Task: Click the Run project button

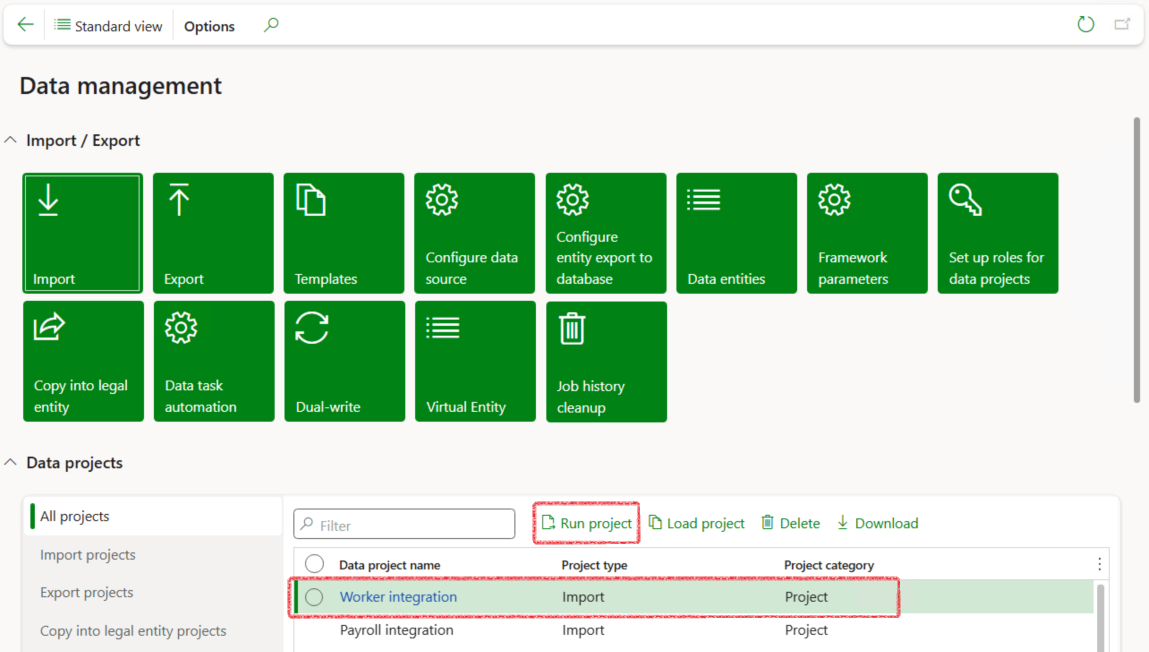Action: point(587,523)
